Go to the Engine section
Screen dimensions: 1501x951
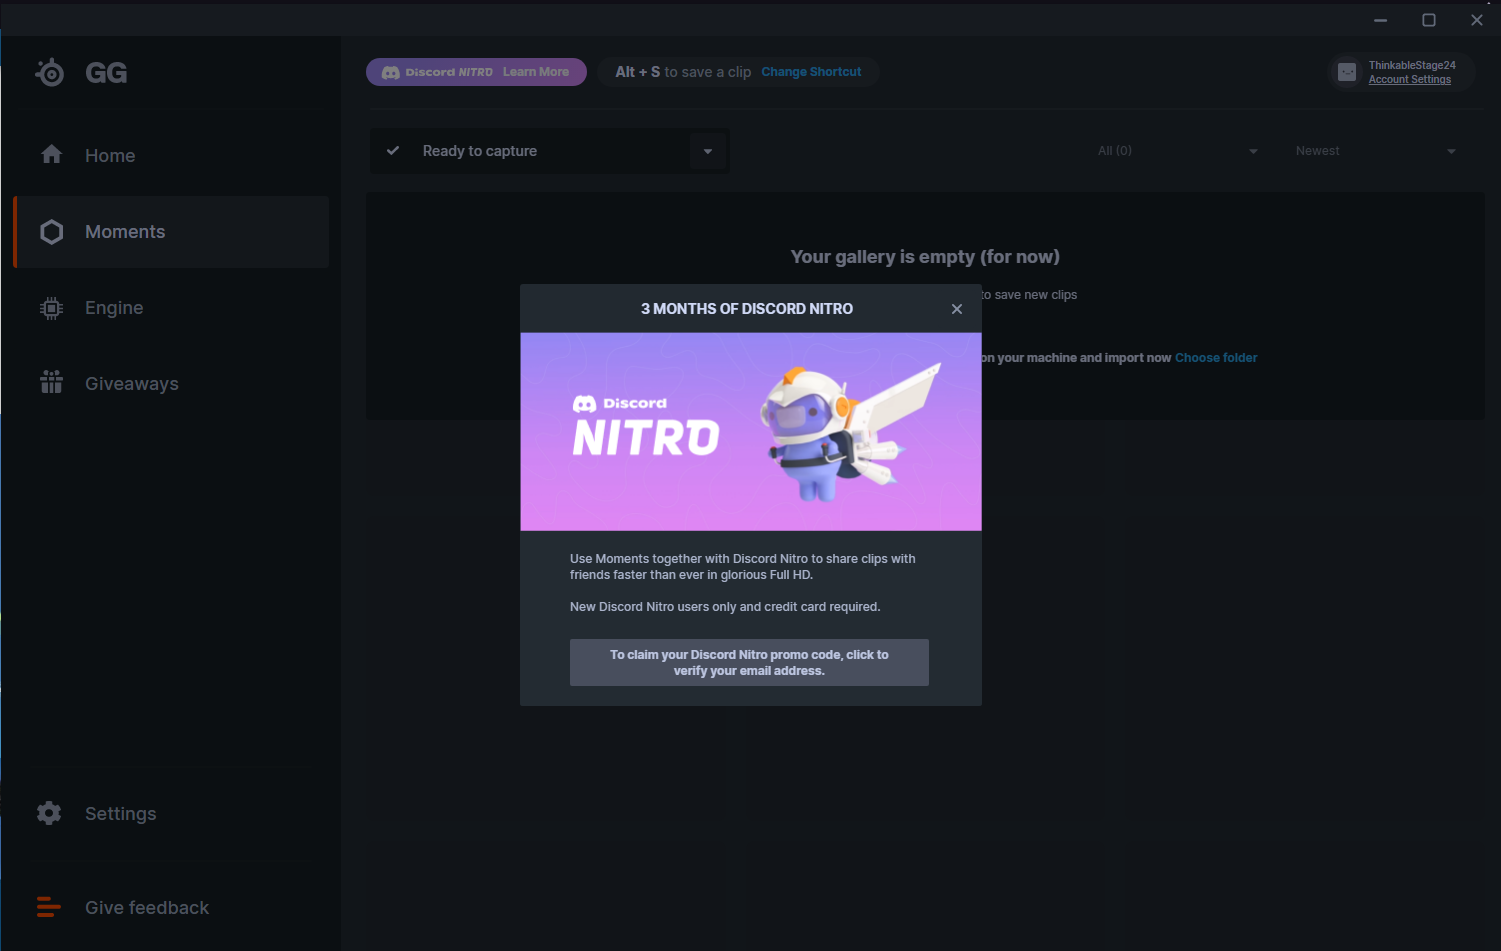171,308
